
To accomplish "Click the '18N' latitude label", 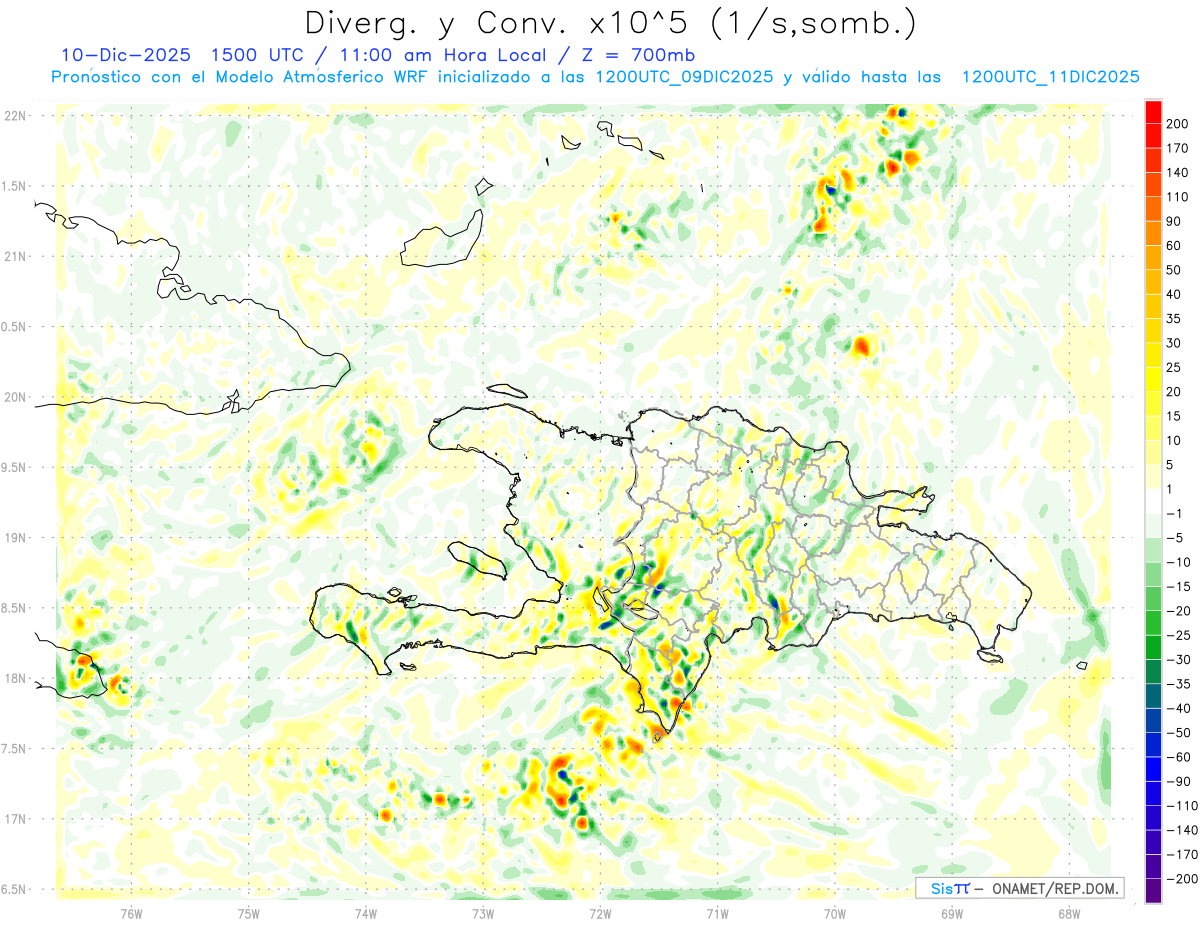I will (x=14, y=679).
